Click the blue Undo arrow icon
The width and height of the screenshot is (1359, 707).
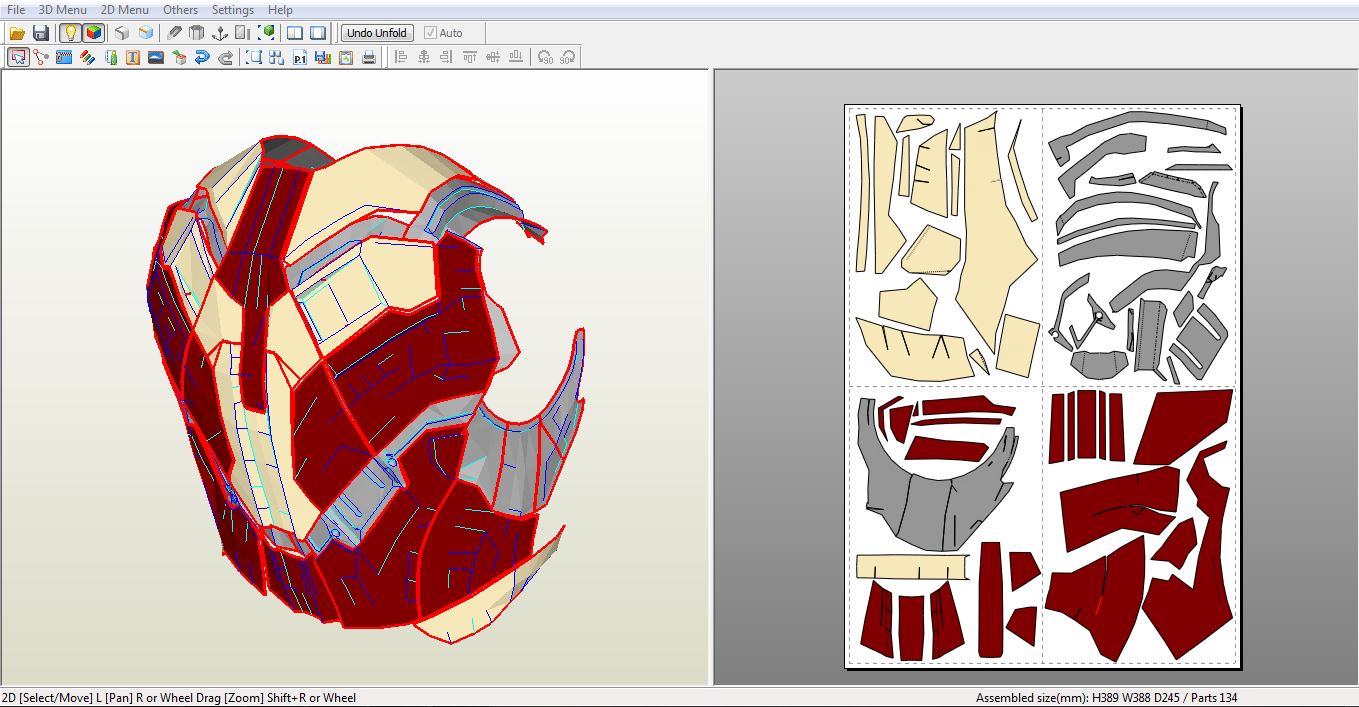tap(202, 57)
